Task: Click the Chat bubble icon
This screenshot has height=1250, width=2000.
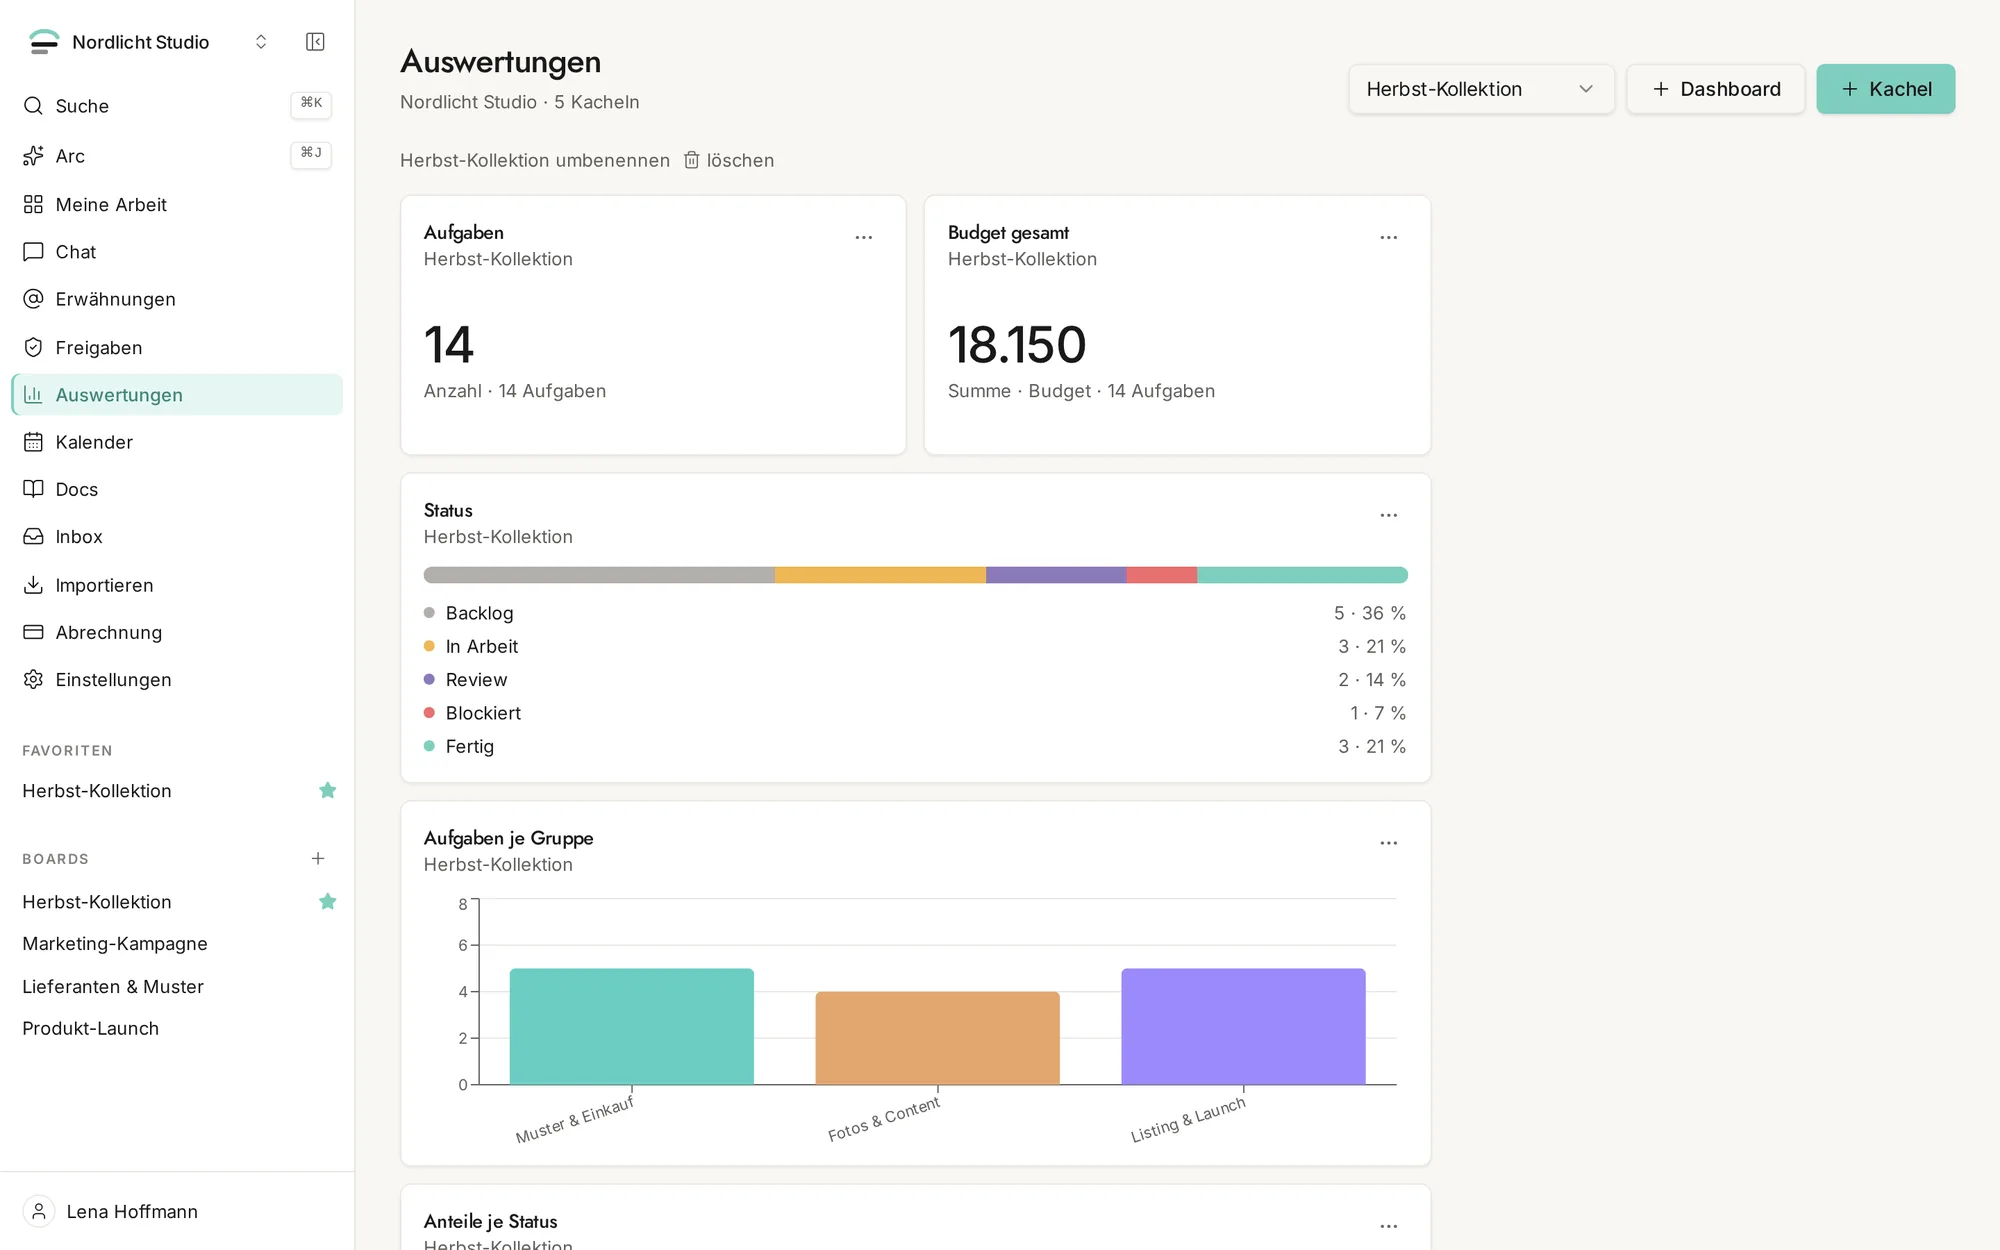Action: coord(33,252)
